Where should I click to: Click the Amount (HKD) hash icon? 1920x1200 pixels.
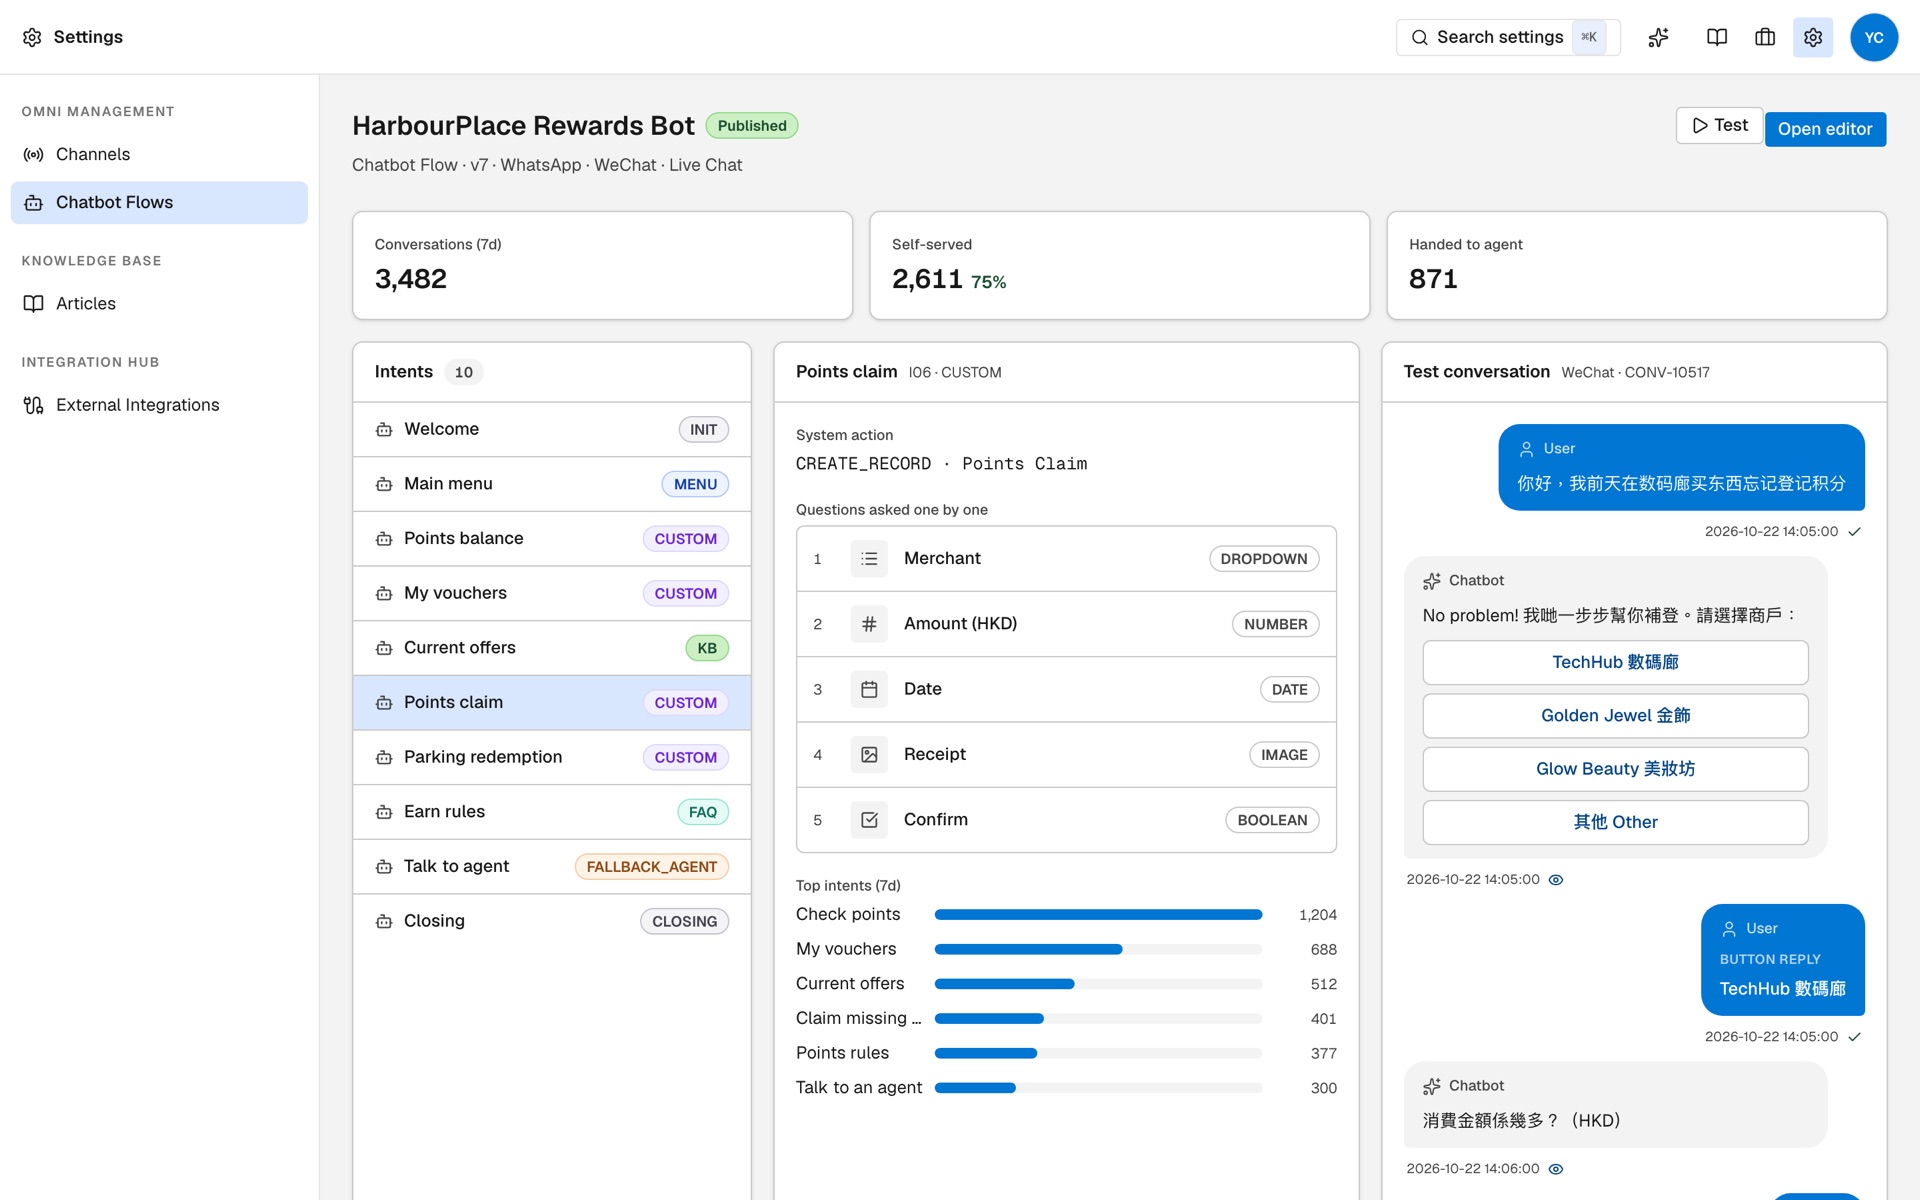click(x=869, y=624)
